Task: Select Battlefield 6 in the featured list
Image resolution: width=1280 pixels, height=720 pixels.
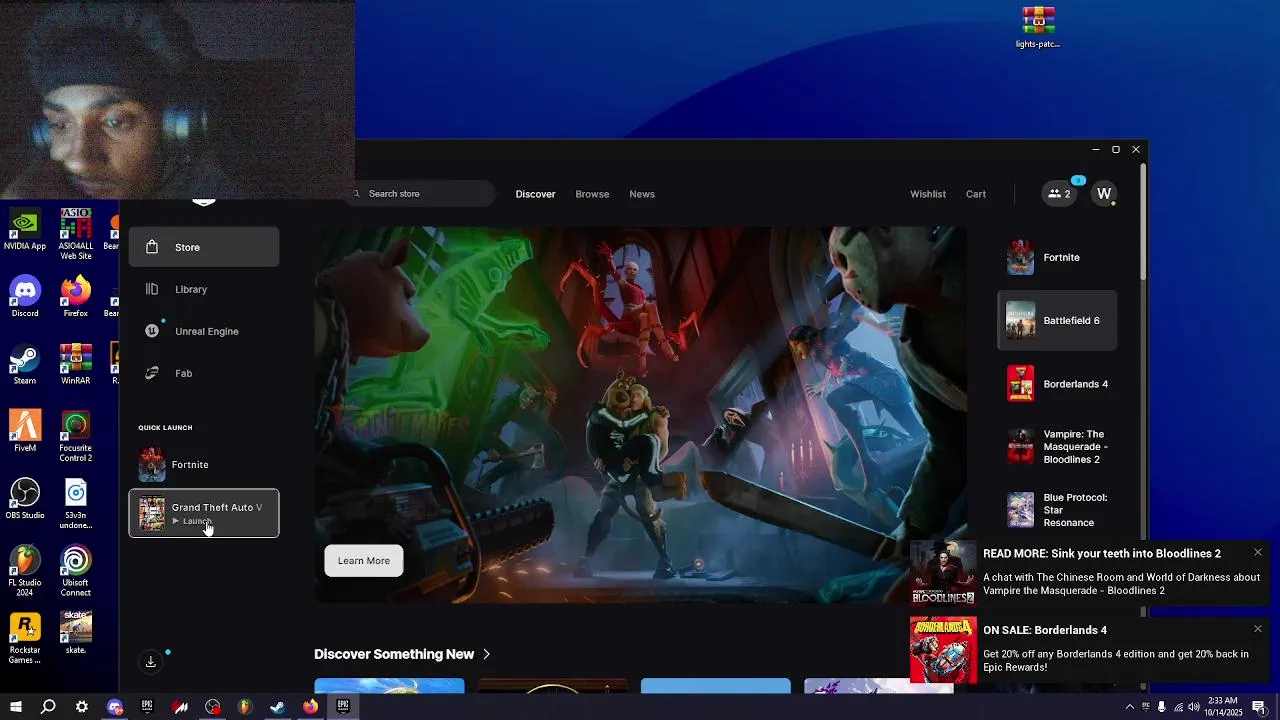Action: click(1057, 321)
